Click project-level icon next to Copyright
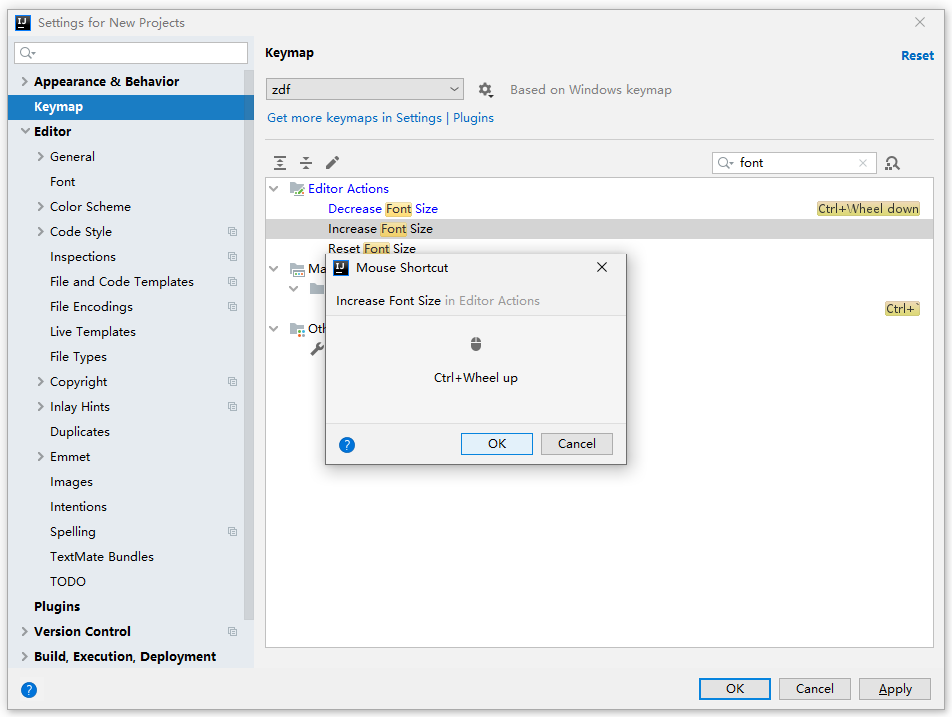 (233, 381)
